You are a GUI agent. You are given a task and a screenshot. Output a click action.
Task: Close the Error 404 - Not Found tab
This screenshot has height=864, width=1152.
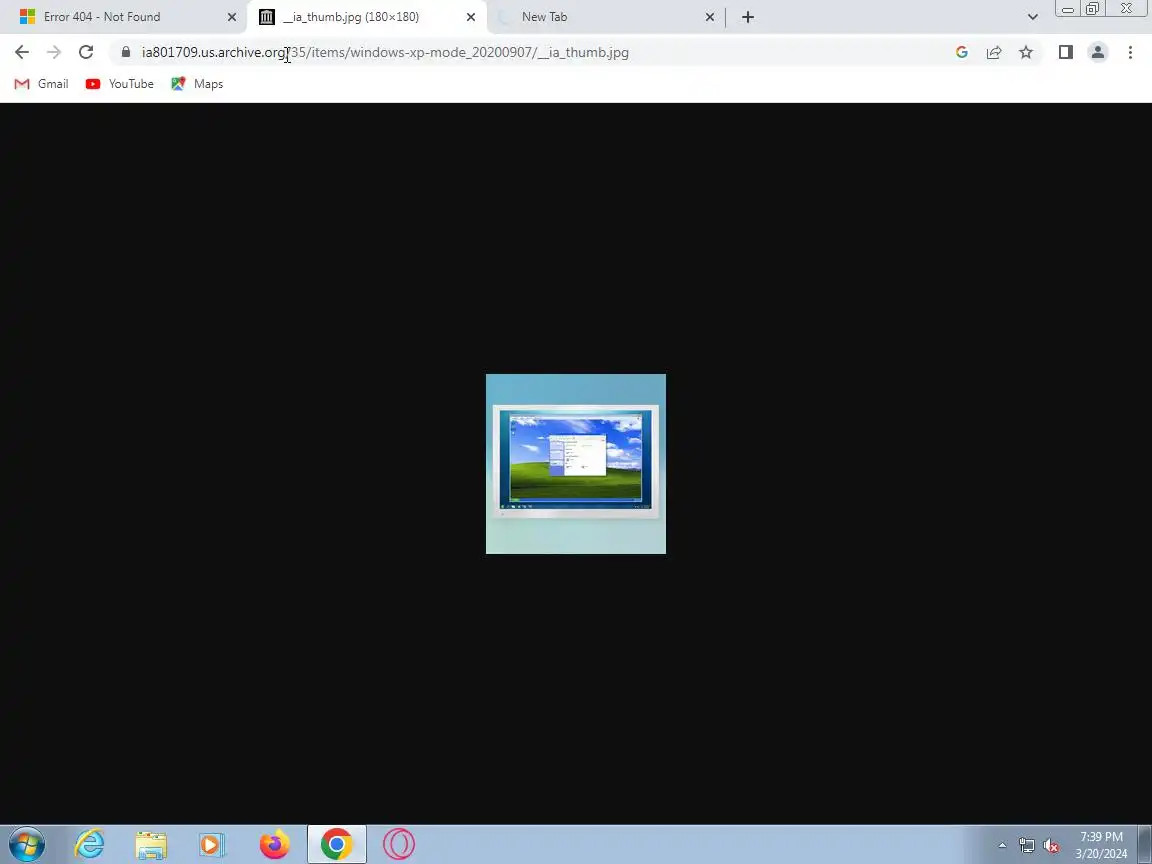tap(231, 17)
